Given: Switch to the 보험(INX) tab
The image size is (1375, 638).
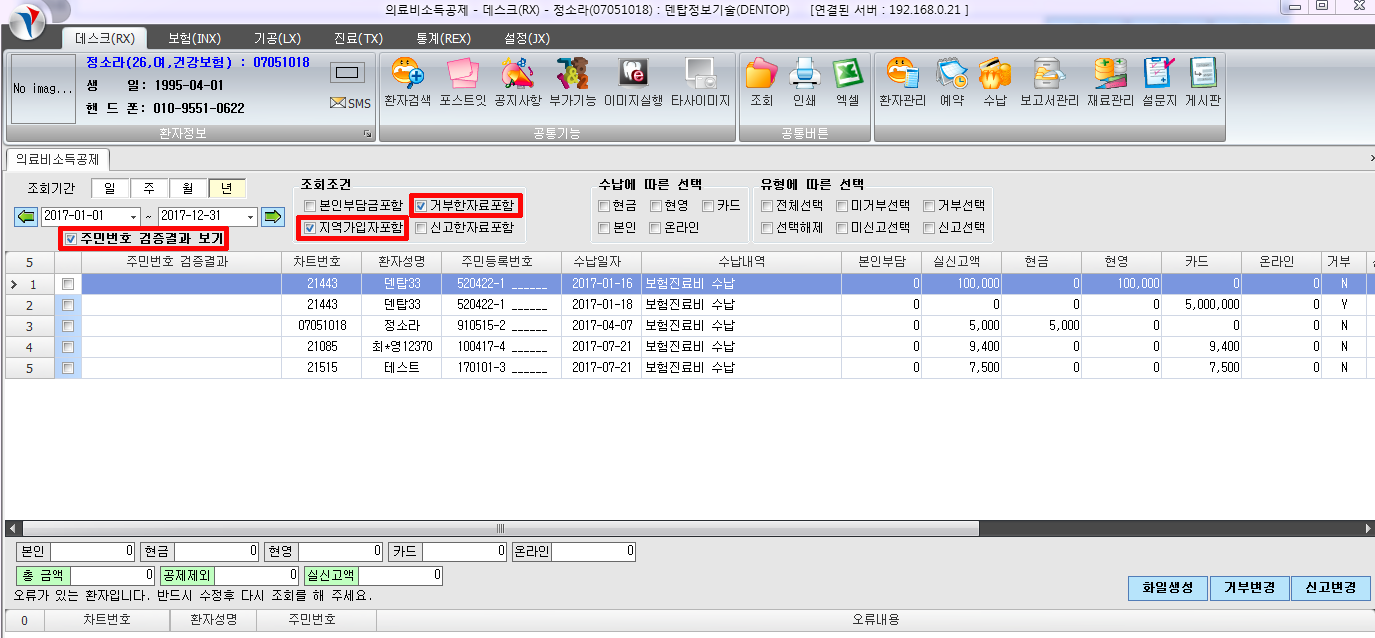Looking at the screenshot, I should 194,38.
